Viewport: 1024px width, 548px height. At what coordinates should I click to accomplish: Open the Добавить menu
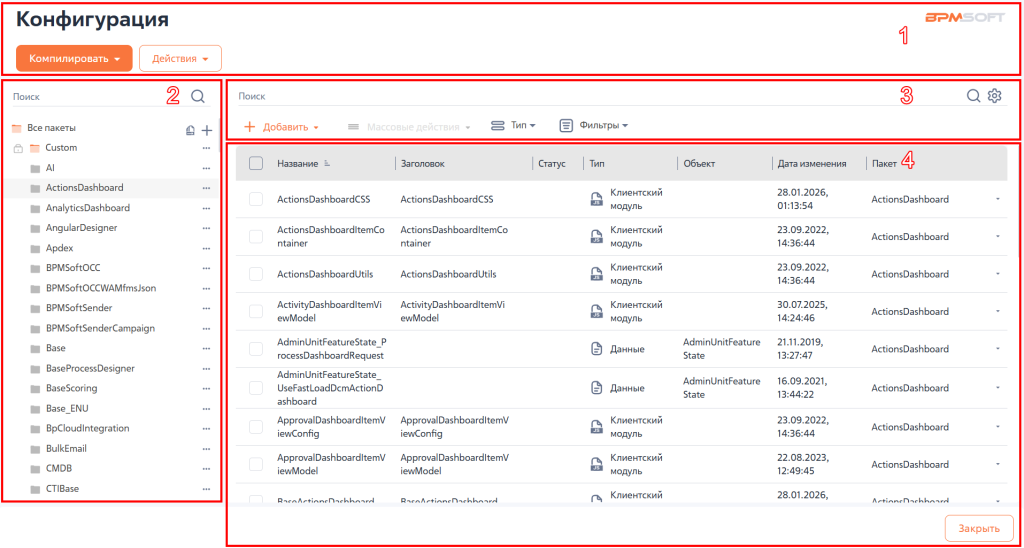281,127
